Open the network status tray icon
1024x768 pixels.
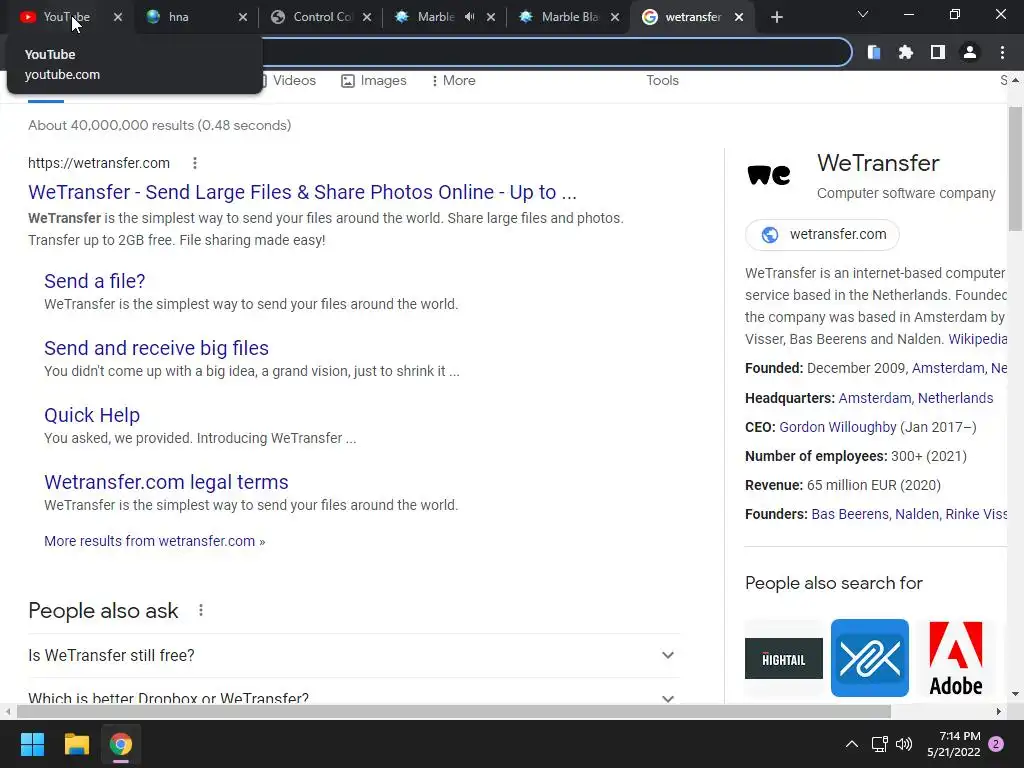879,744
